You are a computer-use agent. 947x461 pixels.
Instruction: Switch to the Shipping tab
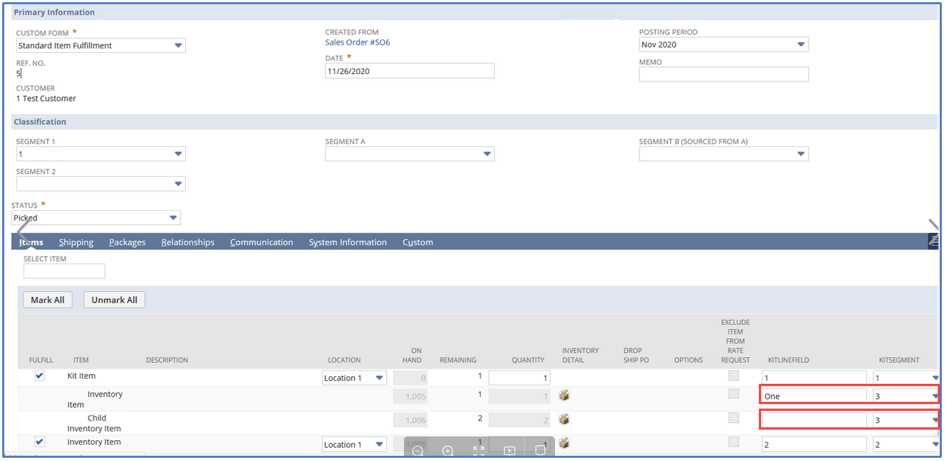[76, 242]
